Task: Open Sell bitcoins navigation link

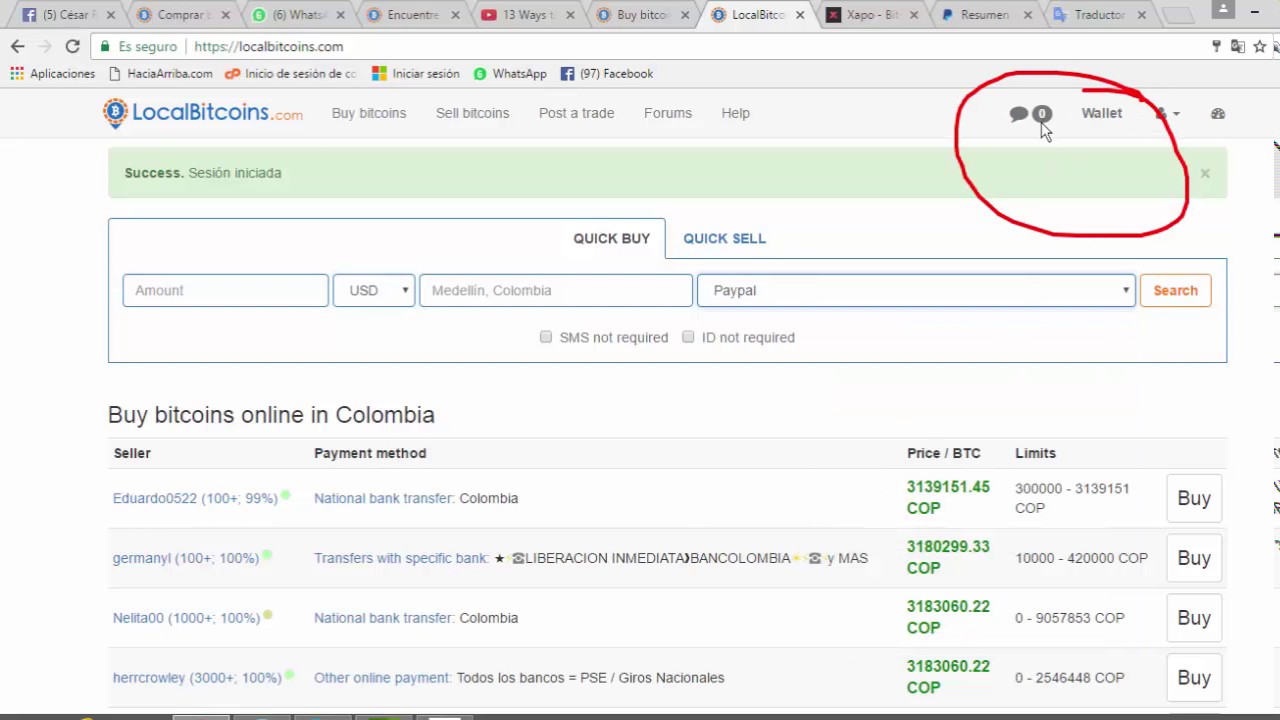Action: click(472, 113)
